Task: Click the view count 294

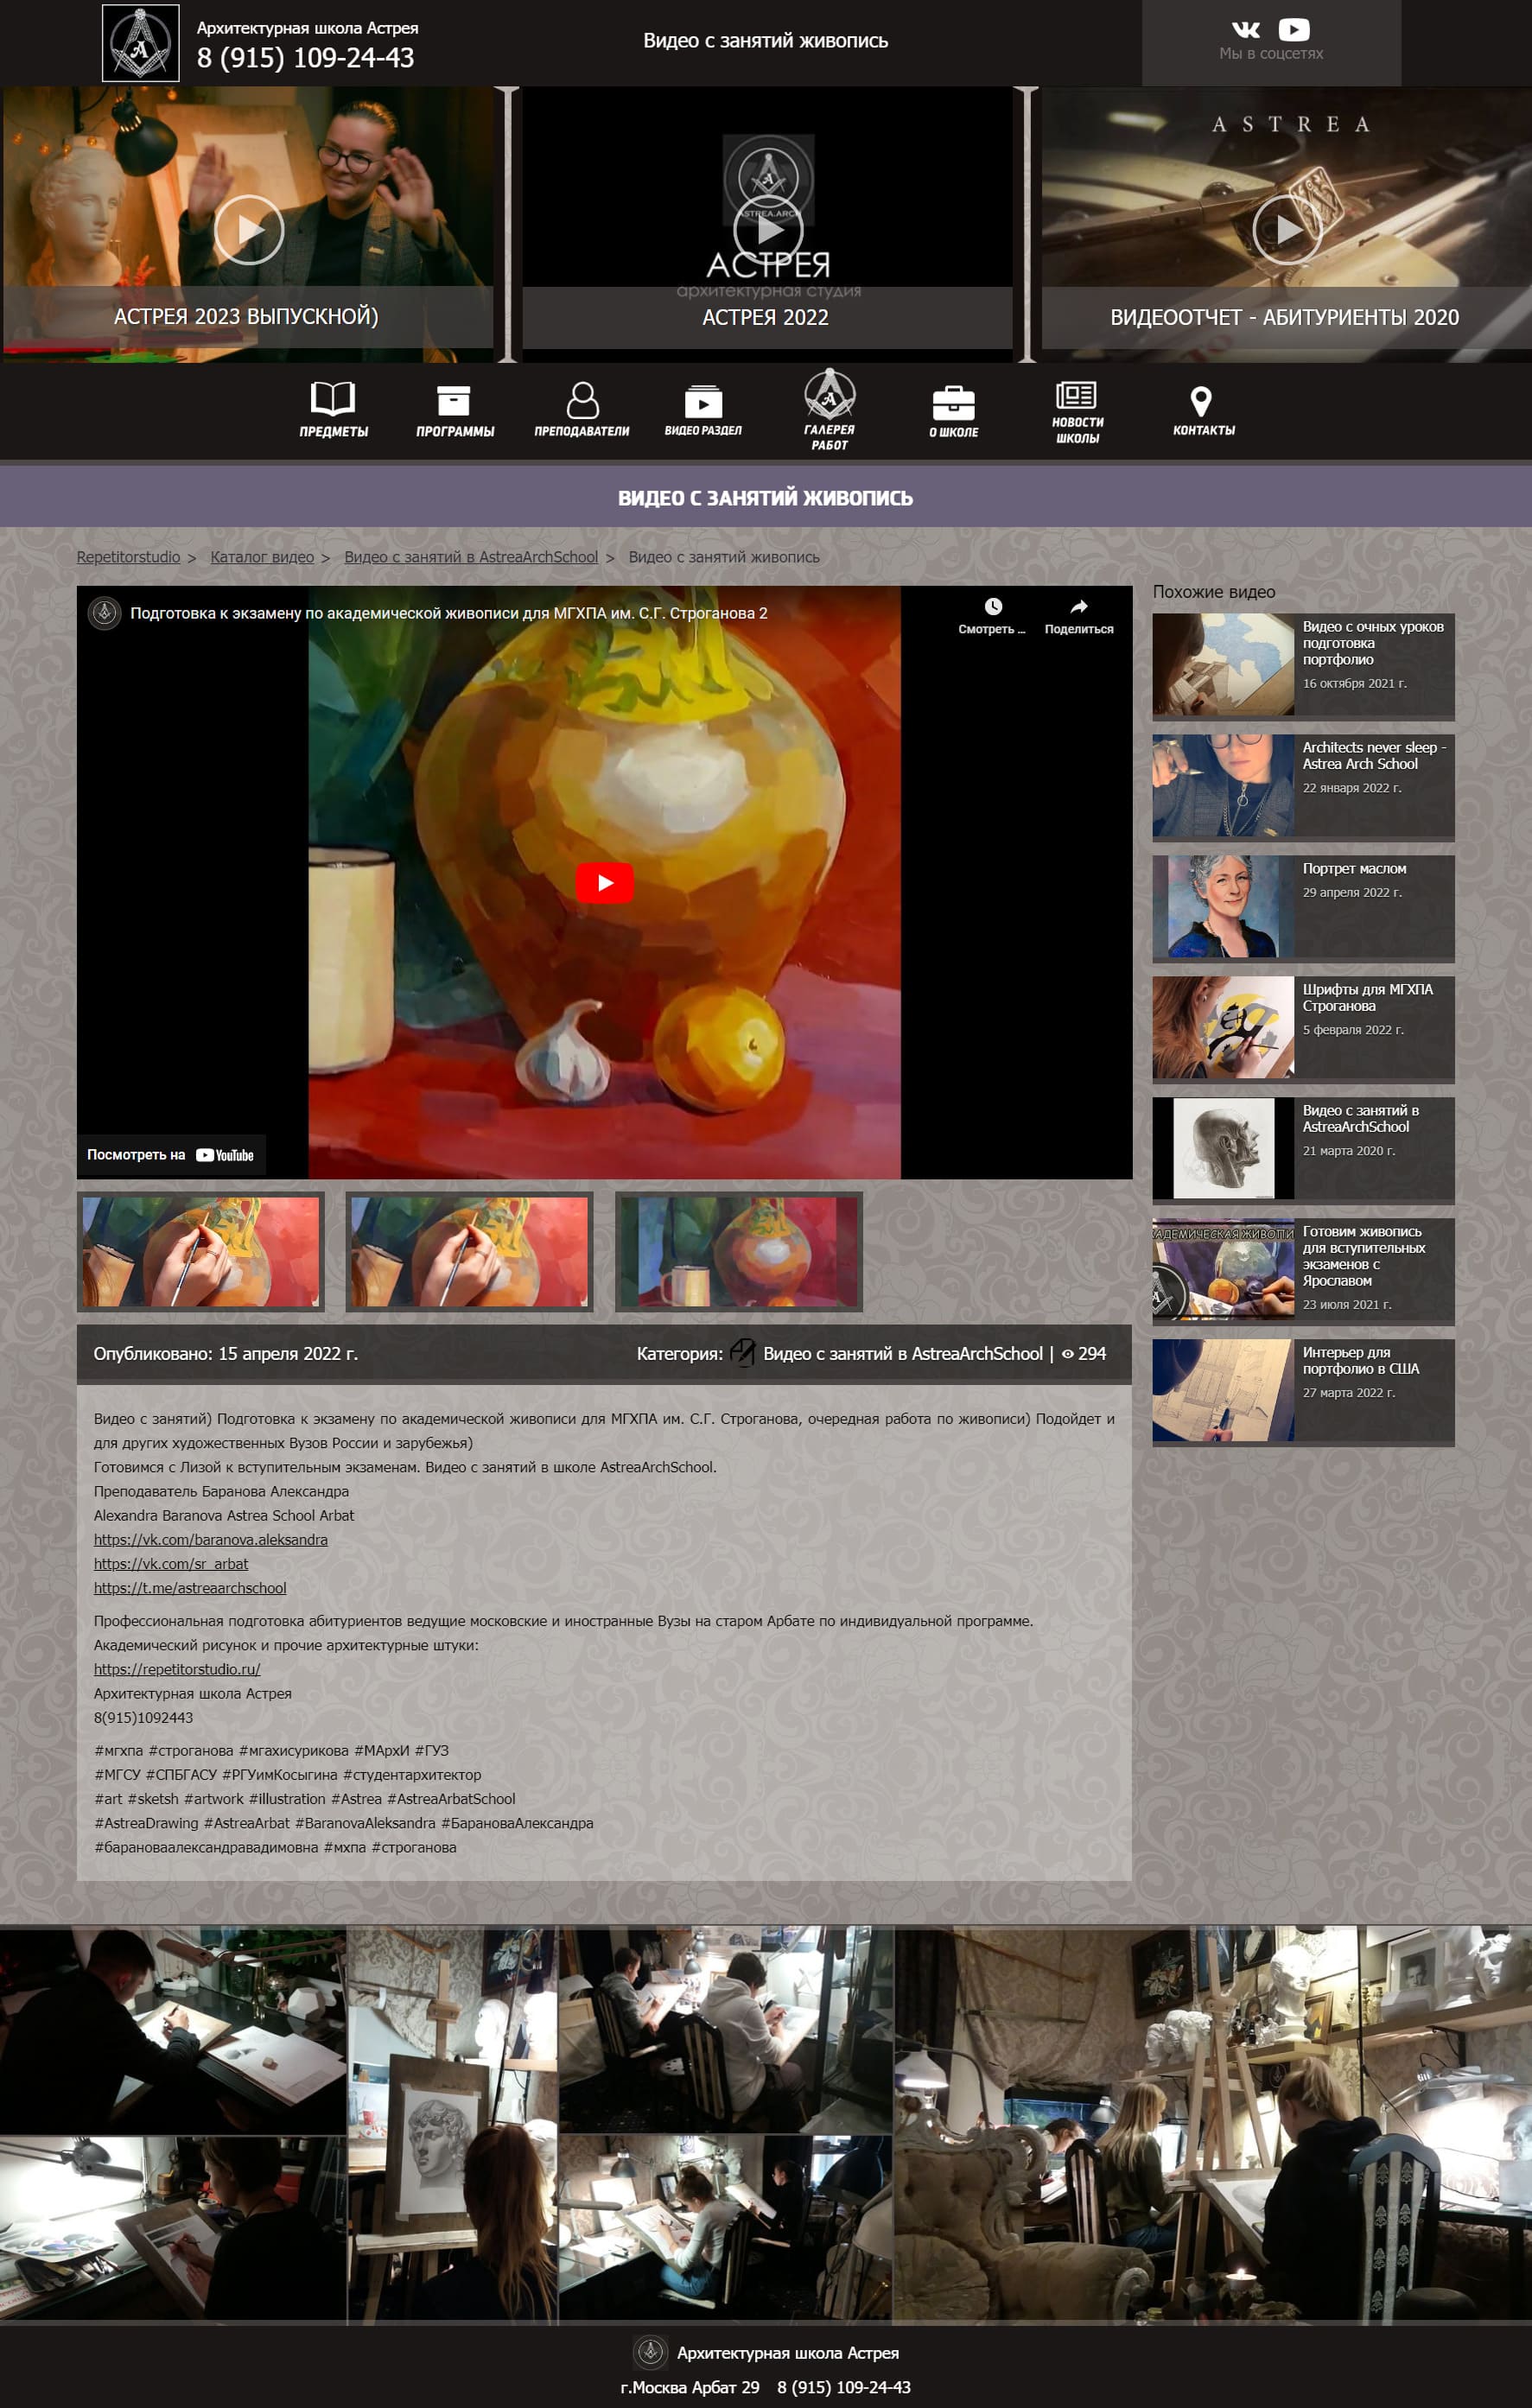Action: [1092, 1353]
